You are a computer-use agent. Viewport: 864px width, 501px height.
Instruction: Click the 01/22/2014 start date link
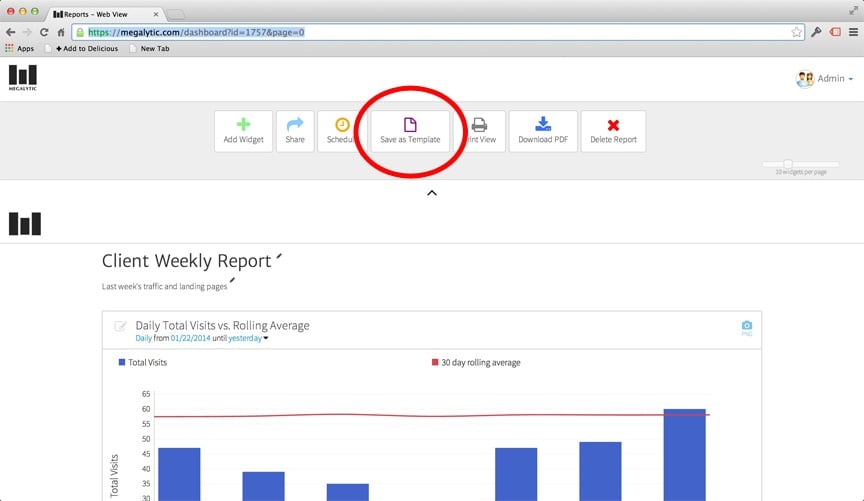(x=190, y=338)
